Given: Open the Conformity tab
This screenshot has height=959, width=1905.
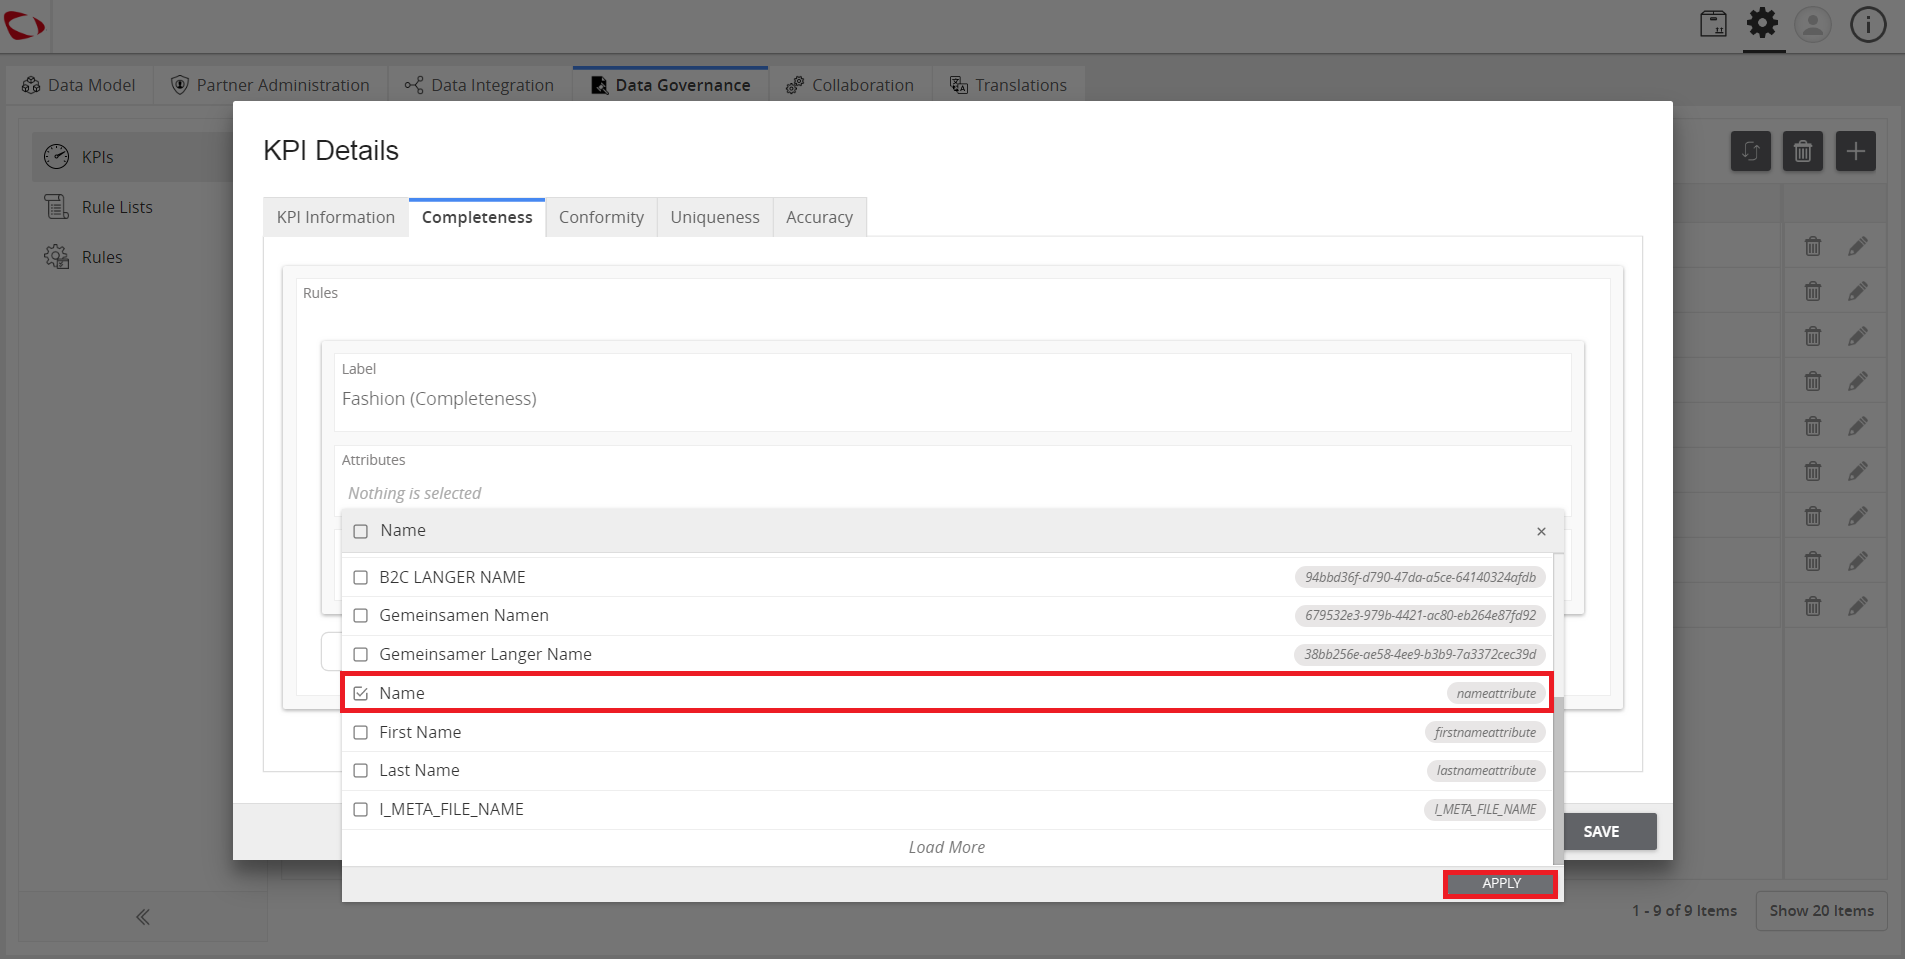Looking at the screenshot, I should pos(601,217).
